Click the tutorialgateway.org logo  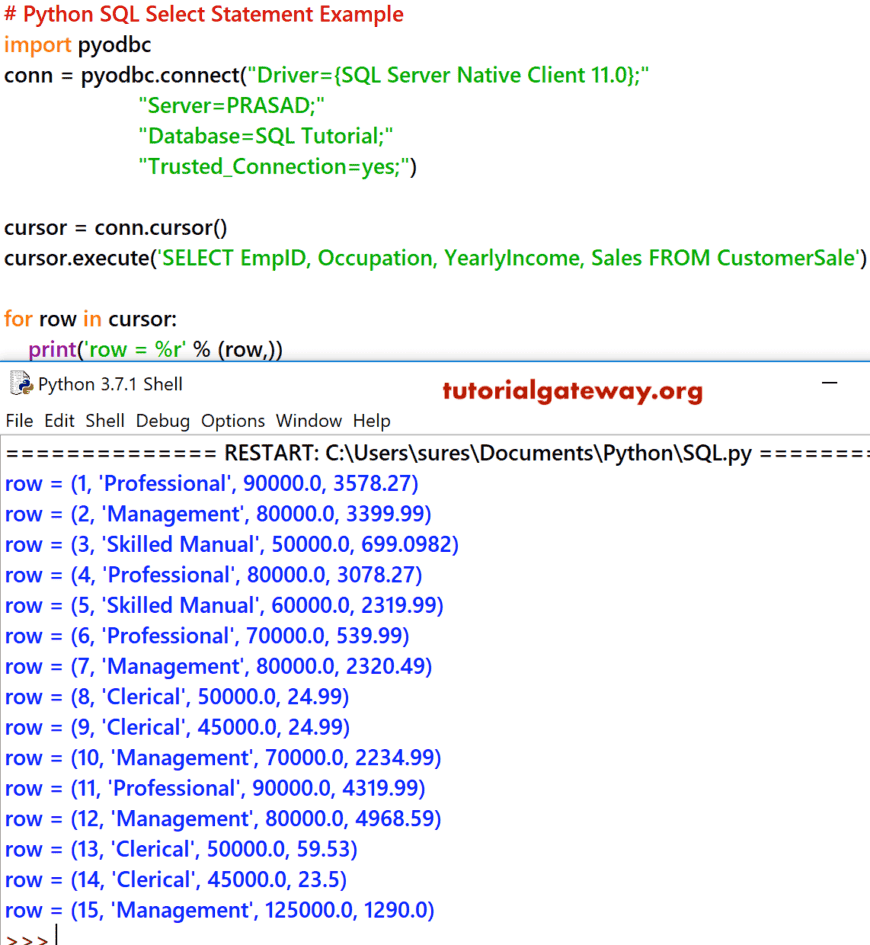(572, 391)
